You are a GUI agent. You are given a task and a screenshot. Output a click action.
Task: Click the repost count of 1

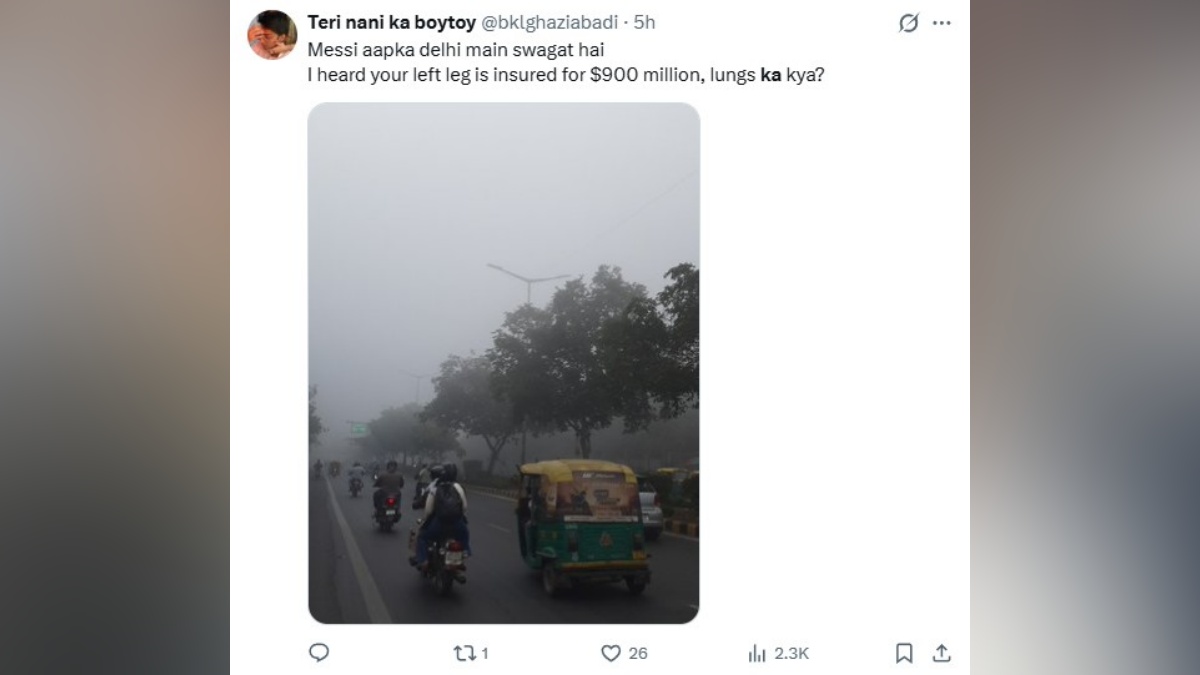click(482, 652)
